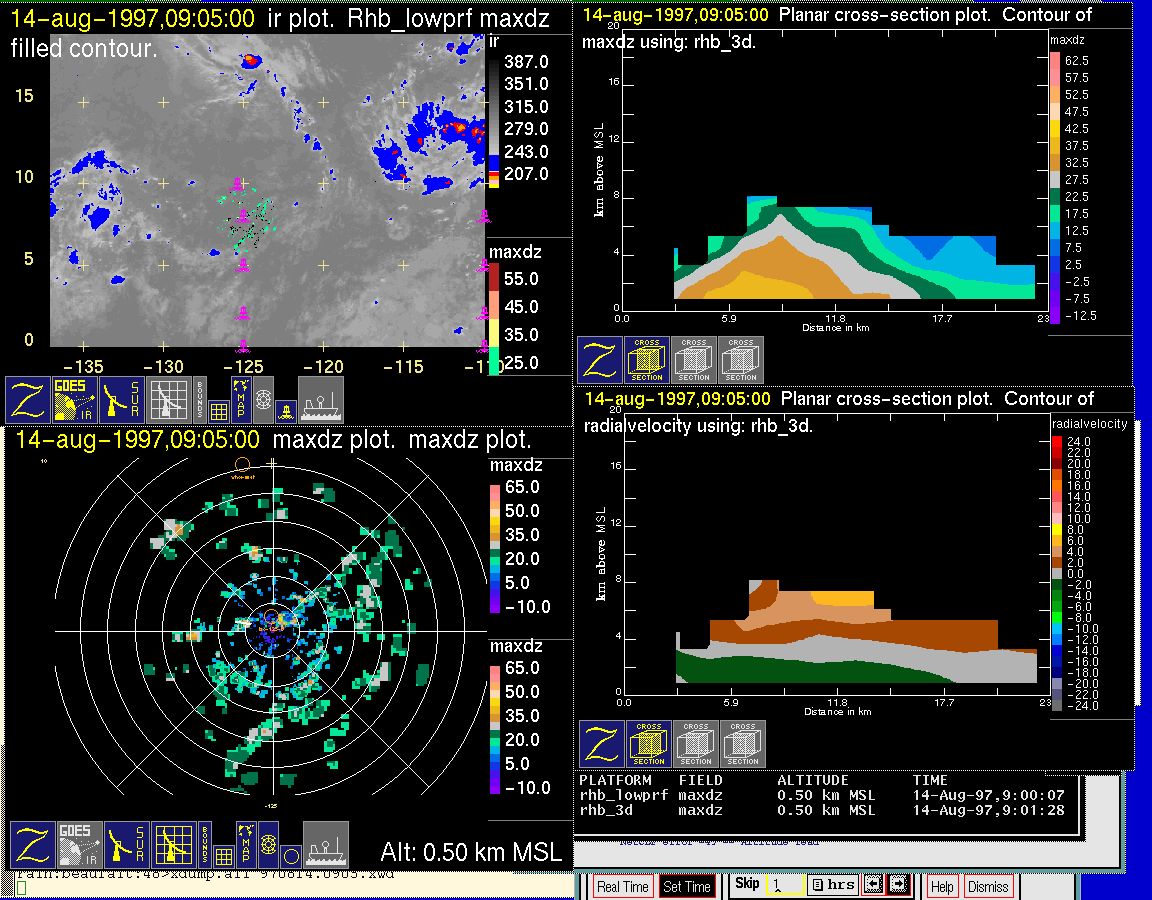Click the polar grid wheel icon in the bottom toolbar
Image resolution: width=1152 pixels, height=900 pixels.
point(268,845)
